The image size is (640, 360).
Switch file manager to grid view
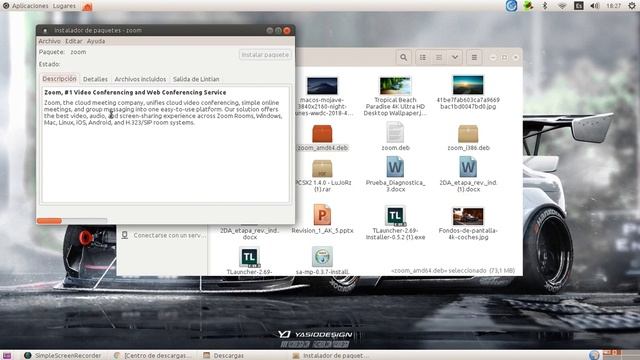pos(423,58)
